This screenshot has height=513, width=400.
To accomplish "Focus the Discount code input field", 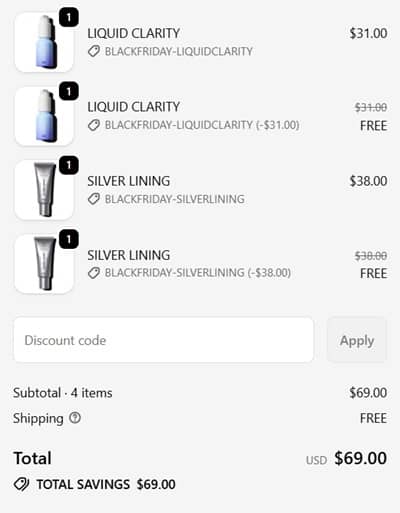I will (x=163, y=340).
